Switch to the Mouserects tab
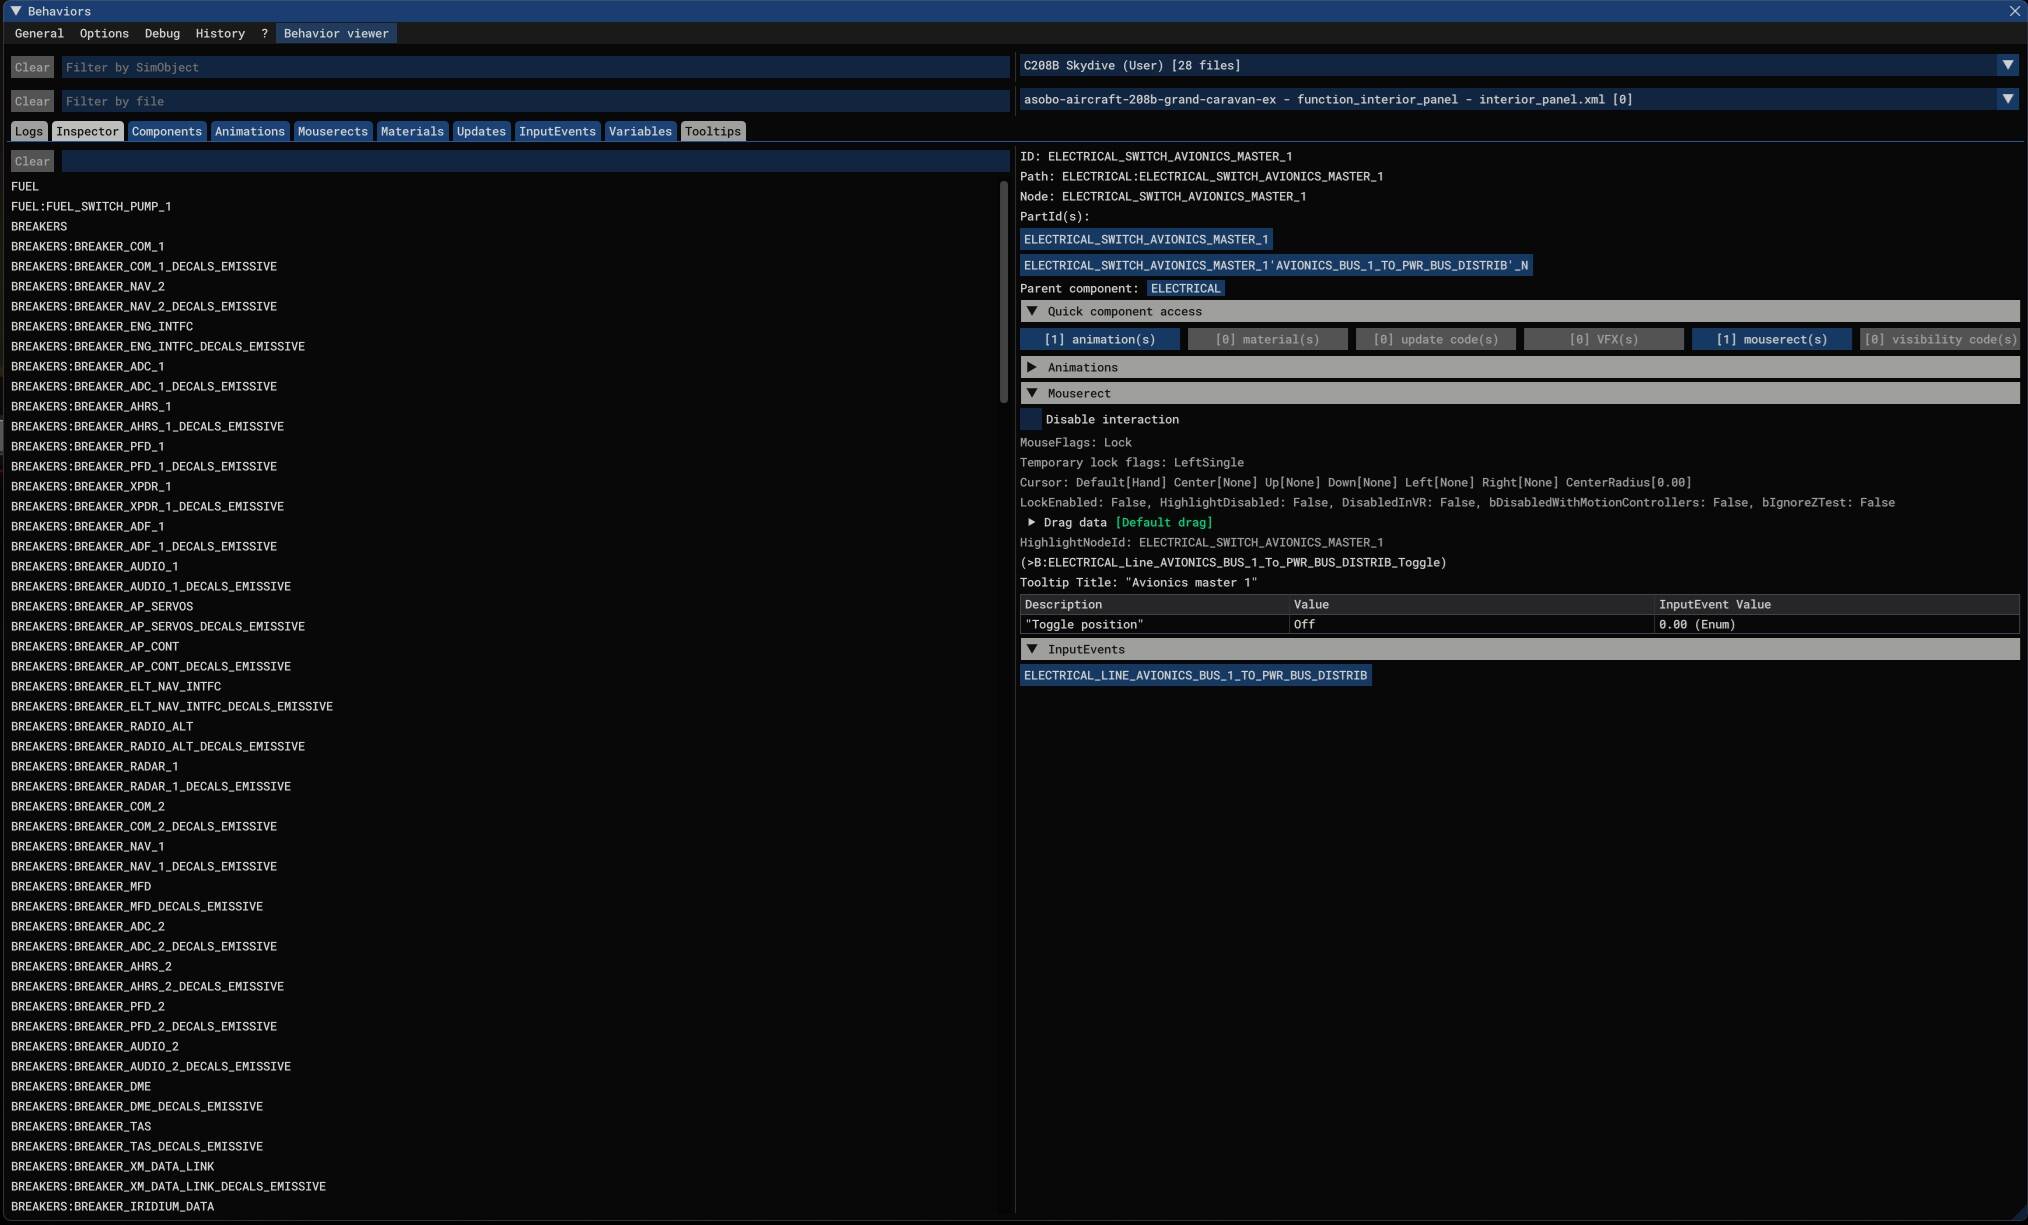Screen dimensions: 2028x1225 [x=333, y=132]
